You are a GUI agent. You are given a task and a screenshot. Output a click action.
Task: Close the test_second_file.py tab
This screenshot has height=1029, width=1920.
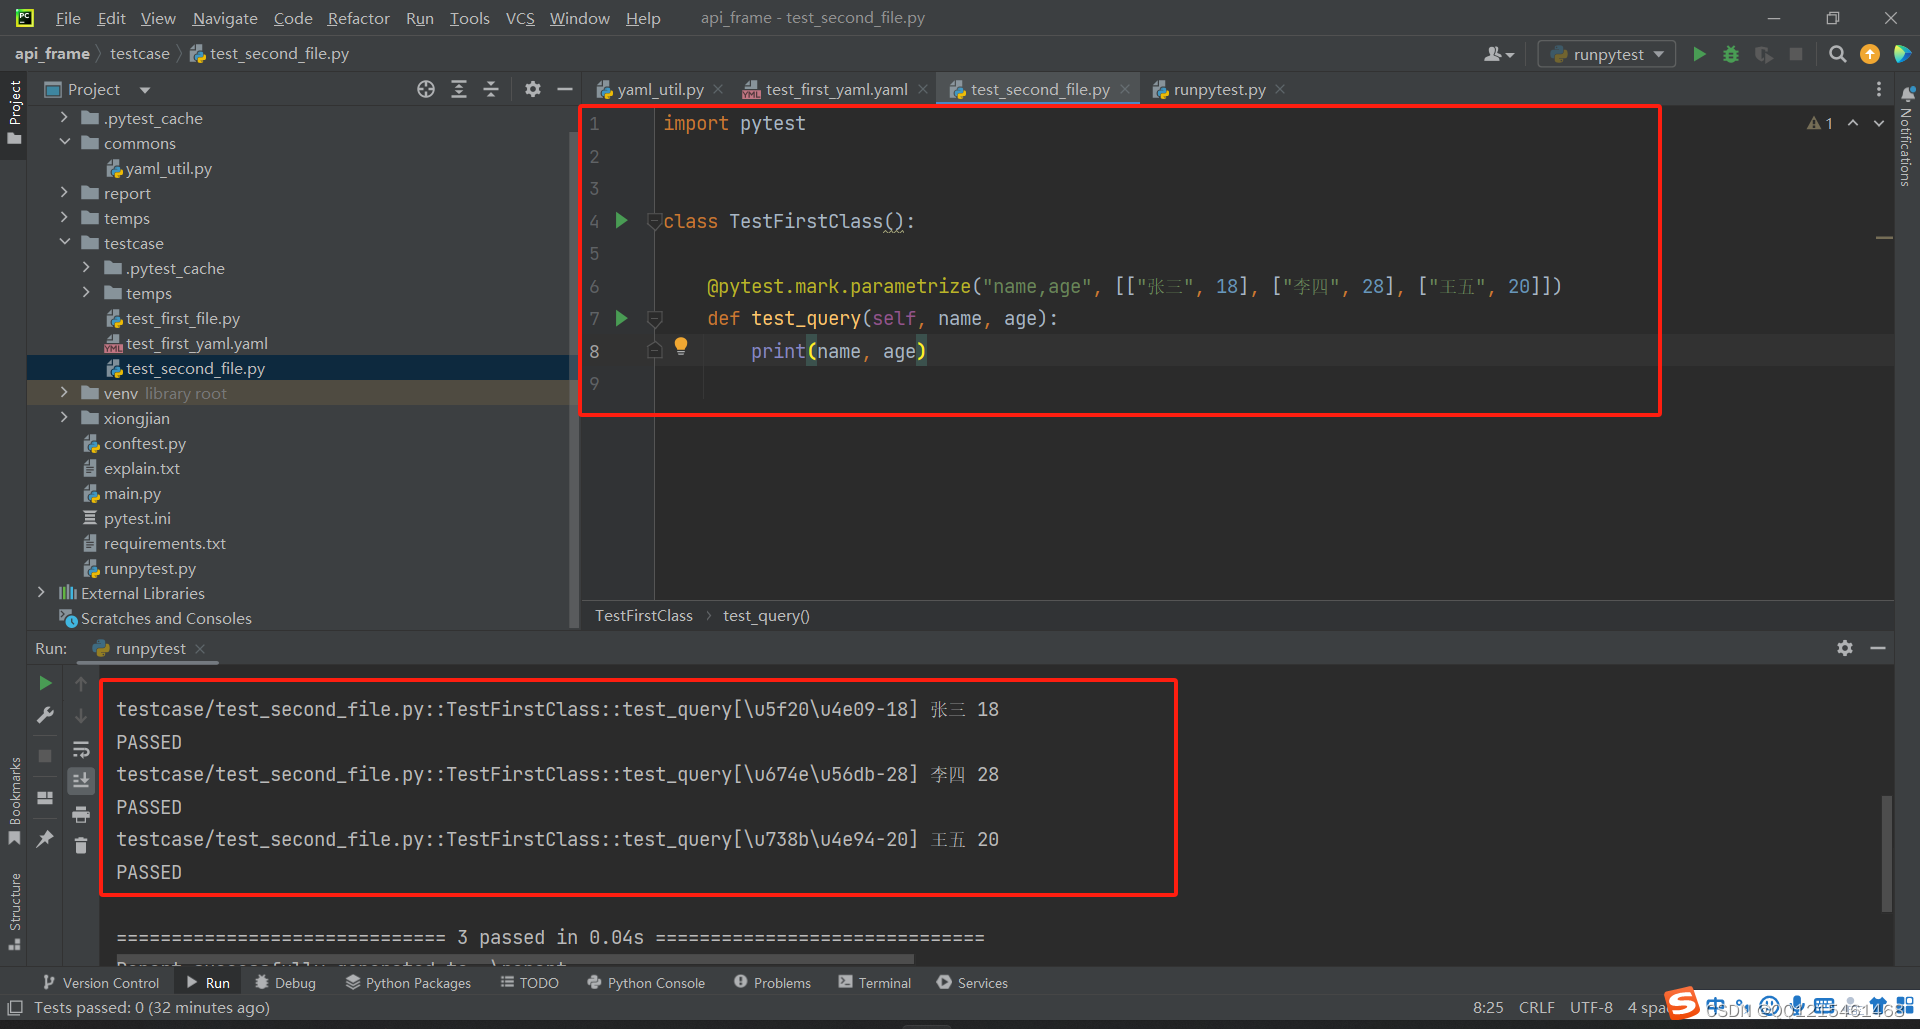click(x=1125, y=89)
